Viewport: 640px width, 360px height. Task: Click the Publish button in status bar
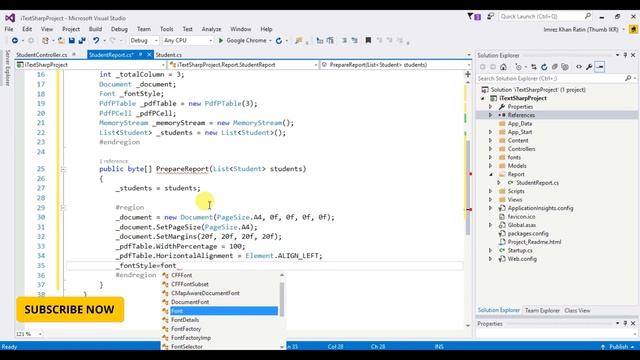[x=618, y=347]
